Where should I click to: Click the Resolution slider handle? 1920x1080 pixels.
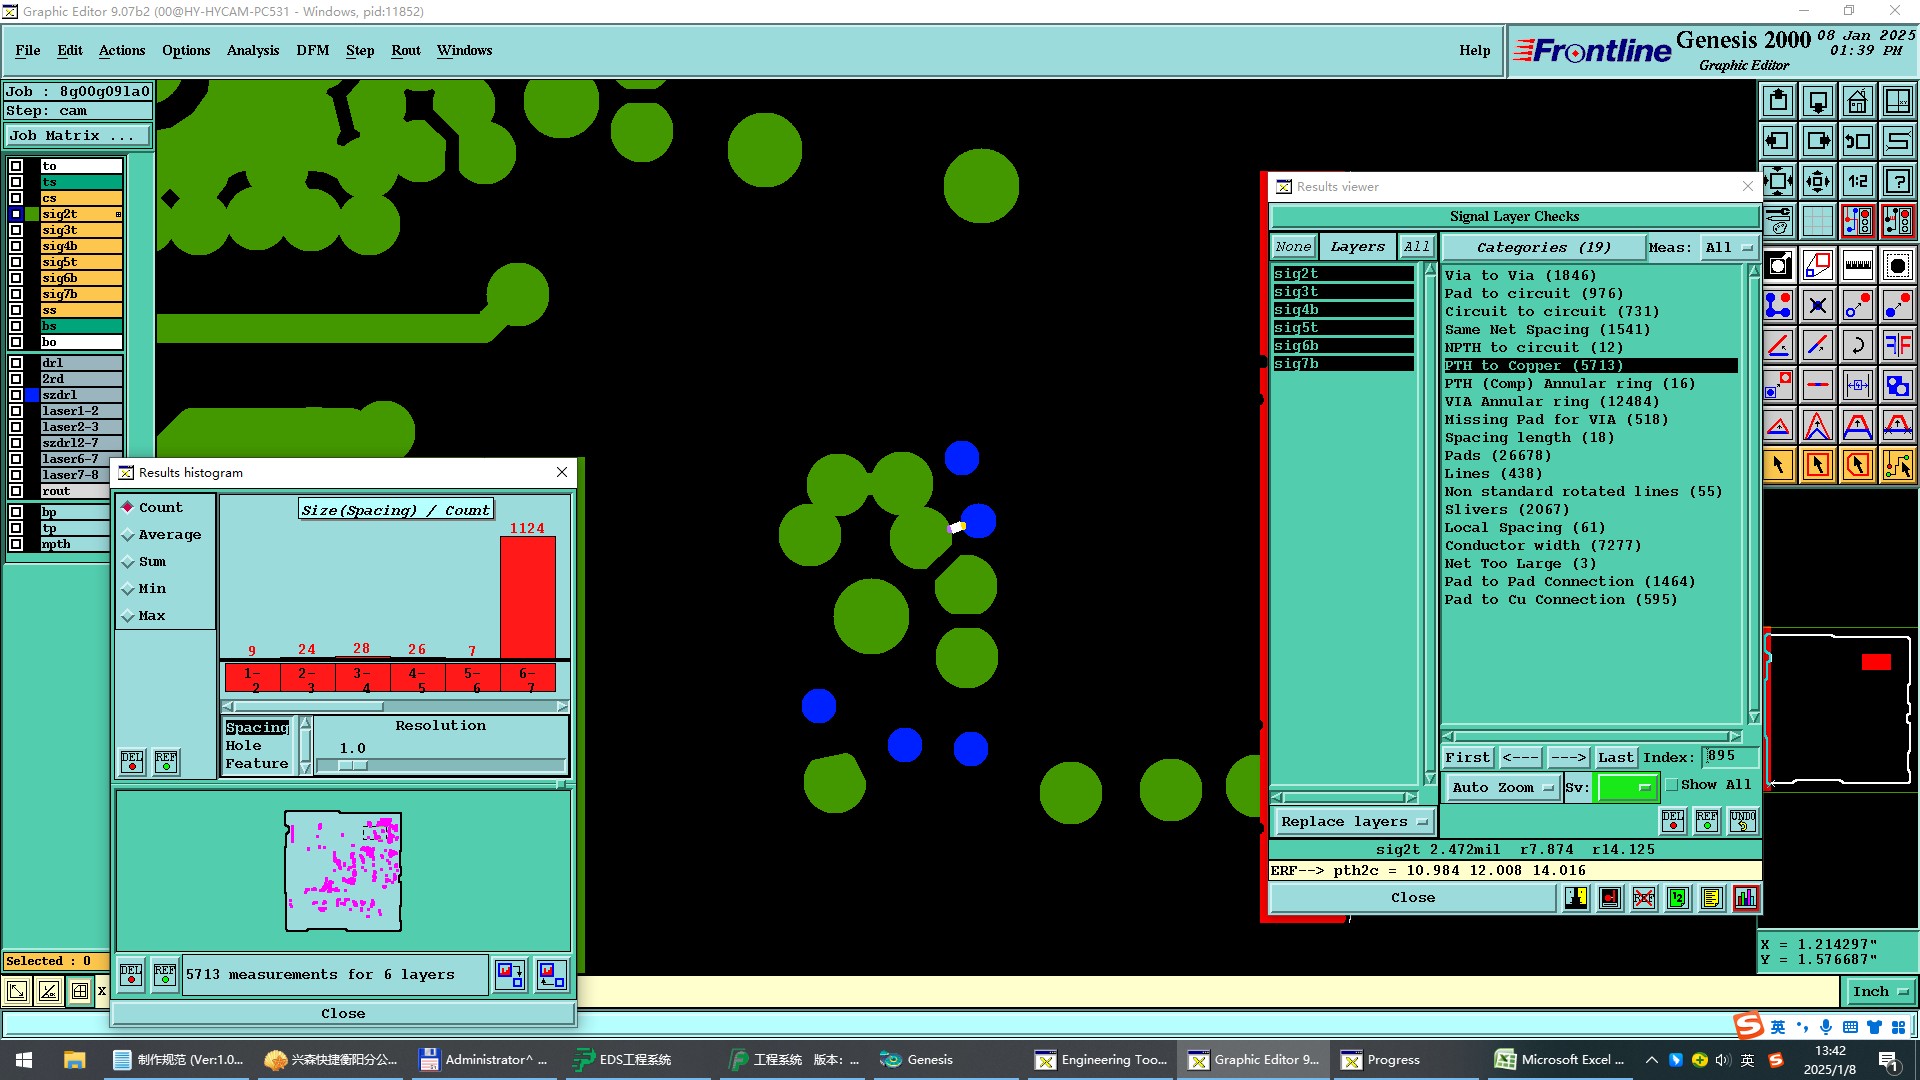tap(351, 765)
